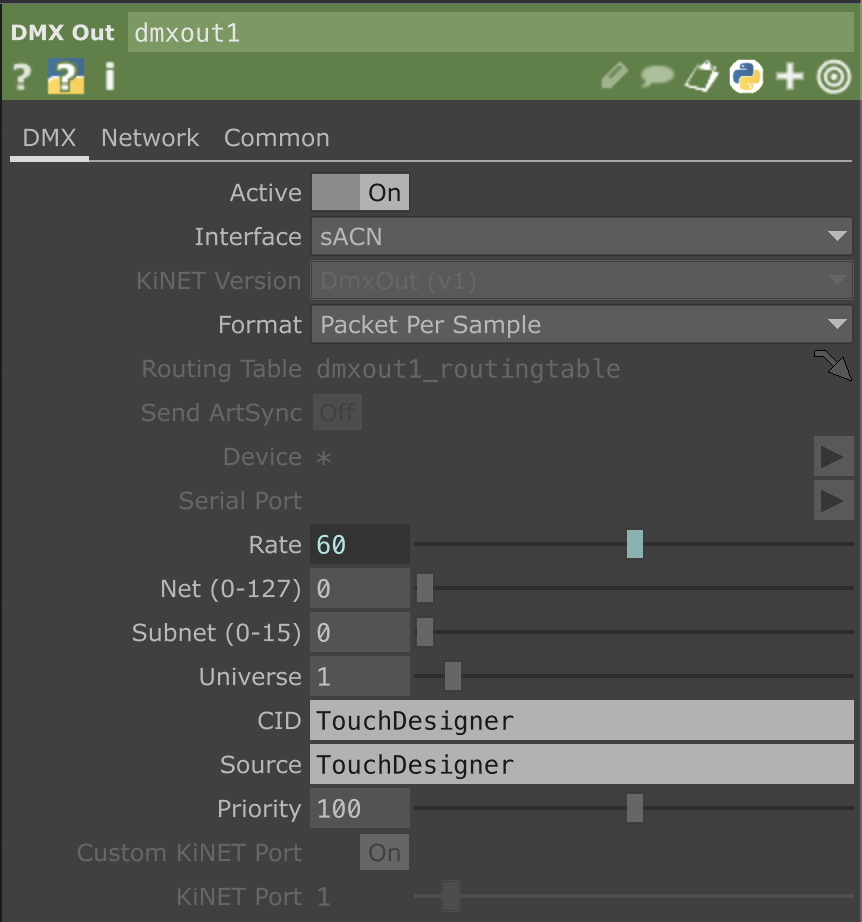Click the tag/clipboard icon in header
Viewport: 862px width, 922px height.
701,76
